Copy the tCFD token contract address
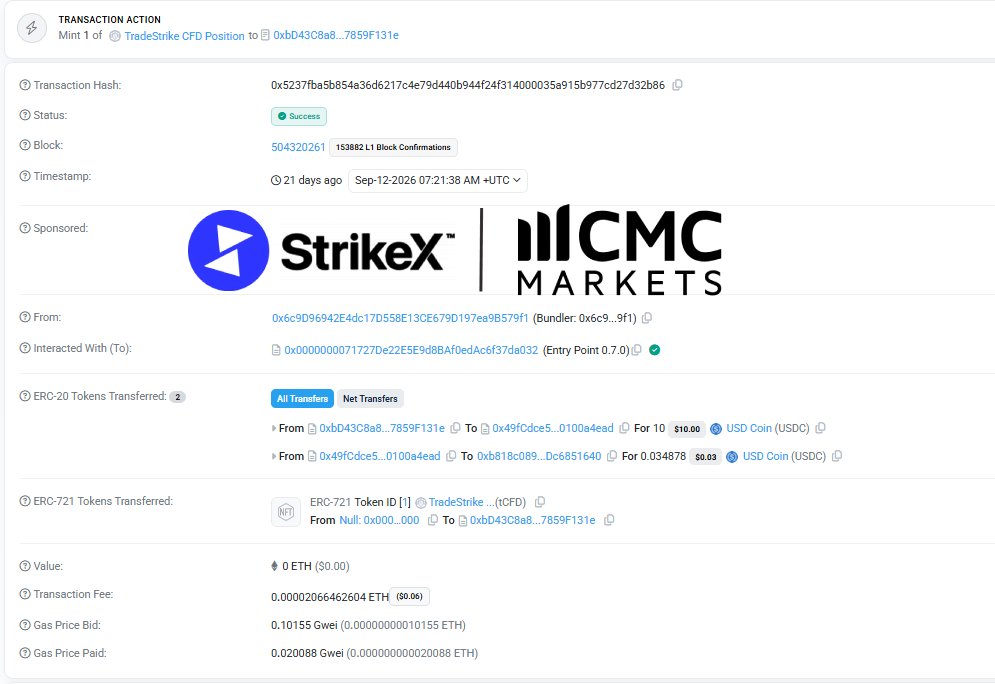995x684 pixels. [x=539, y=502]
